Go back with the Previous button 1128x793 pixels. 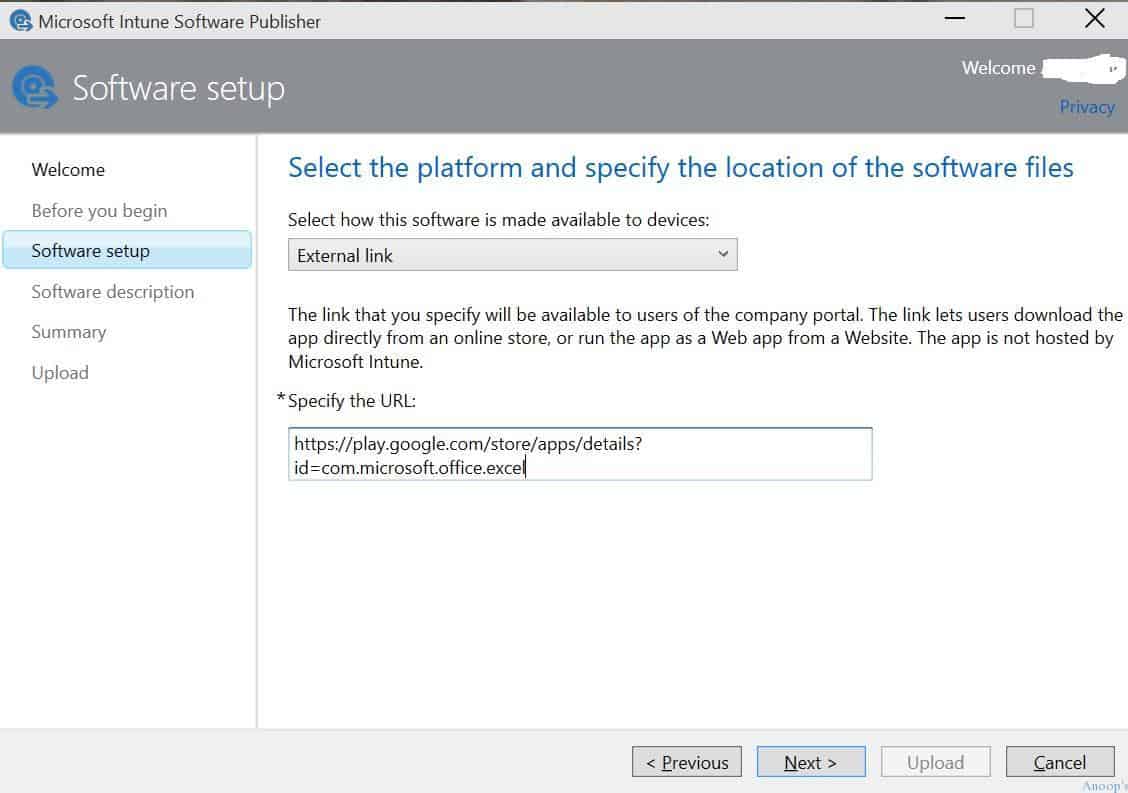coord(686,762)
